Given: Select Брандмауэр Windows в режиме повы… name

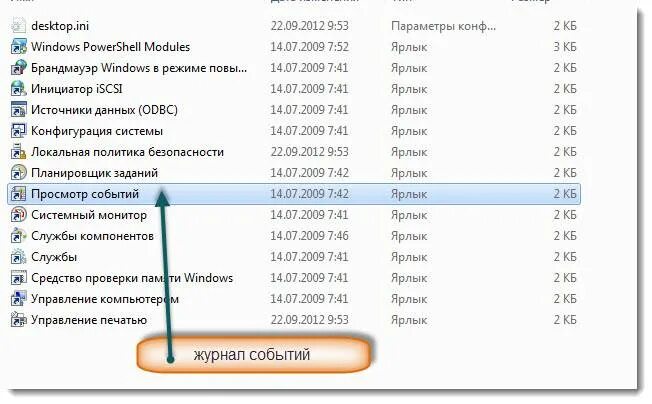Looking at the screenshot, I should point(139,68).
